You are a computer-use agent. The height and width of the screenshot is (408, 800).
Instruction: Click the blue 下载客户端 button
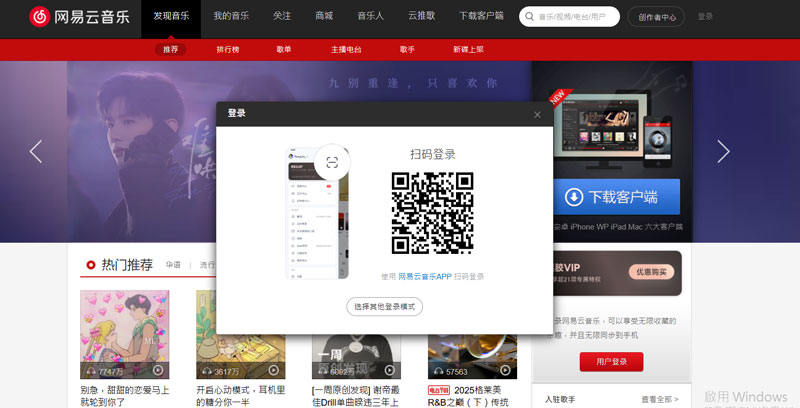tap(616, 197)
